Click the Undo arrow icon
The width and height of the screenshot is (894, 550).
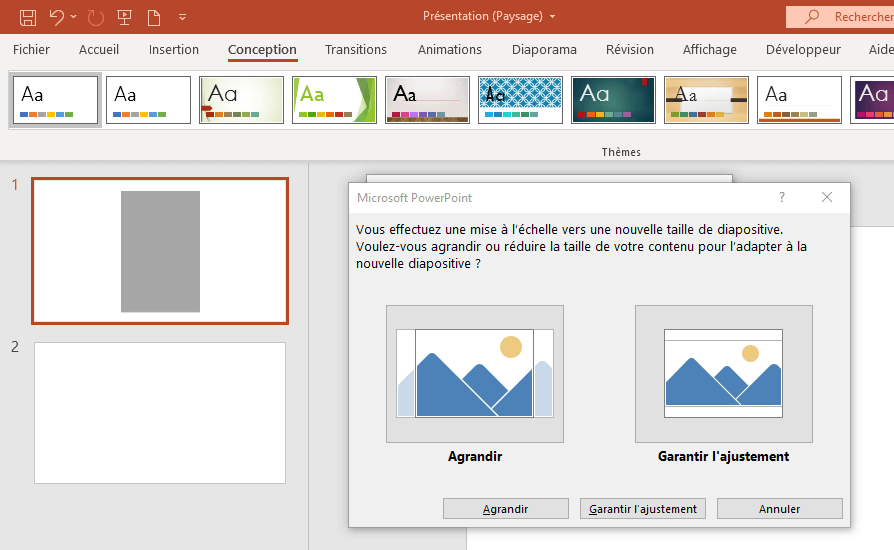(x=56, y=17)
